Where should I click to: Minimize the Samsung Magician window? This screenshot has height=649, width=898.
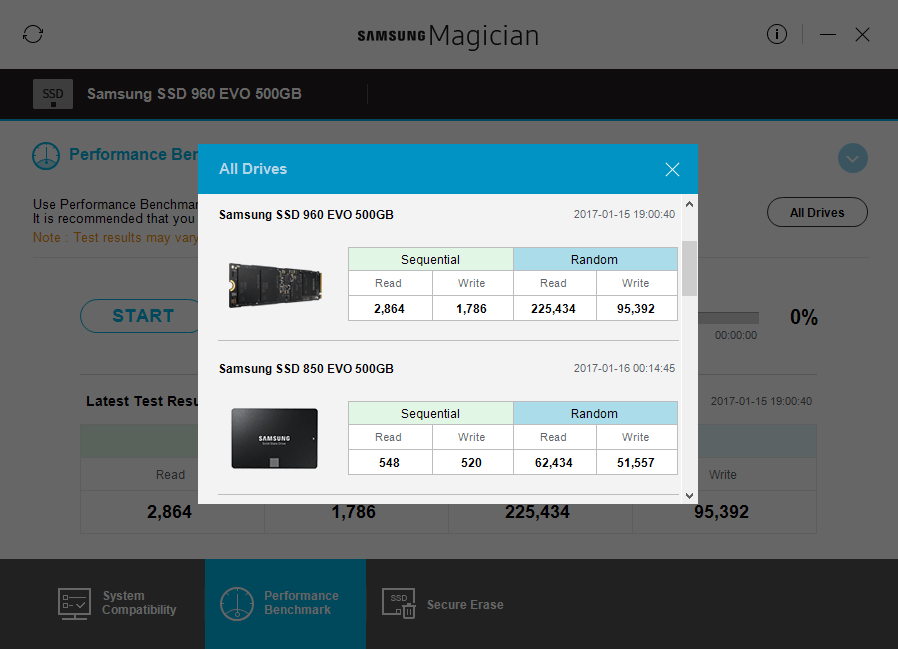pos(828,35)
